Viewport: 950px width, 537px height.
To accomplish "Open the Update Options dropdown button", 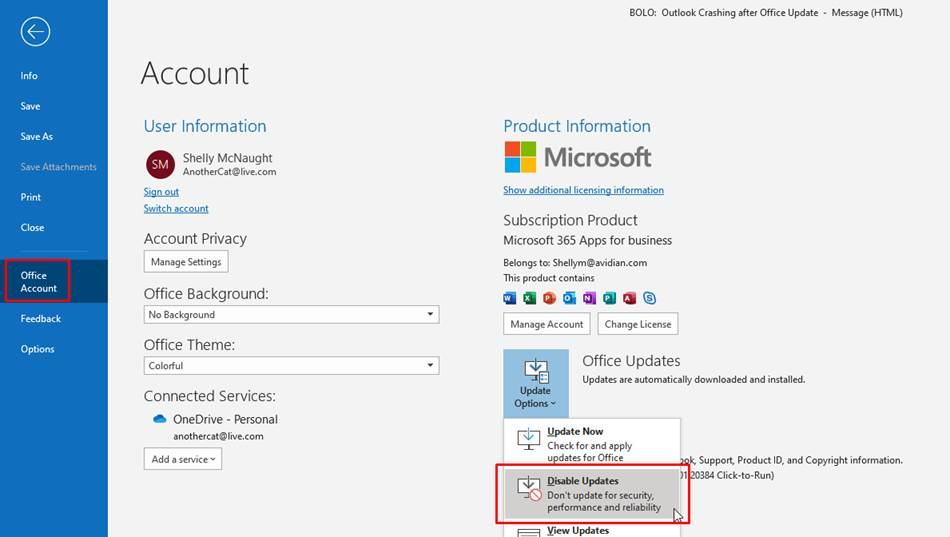I will [536, 382].
